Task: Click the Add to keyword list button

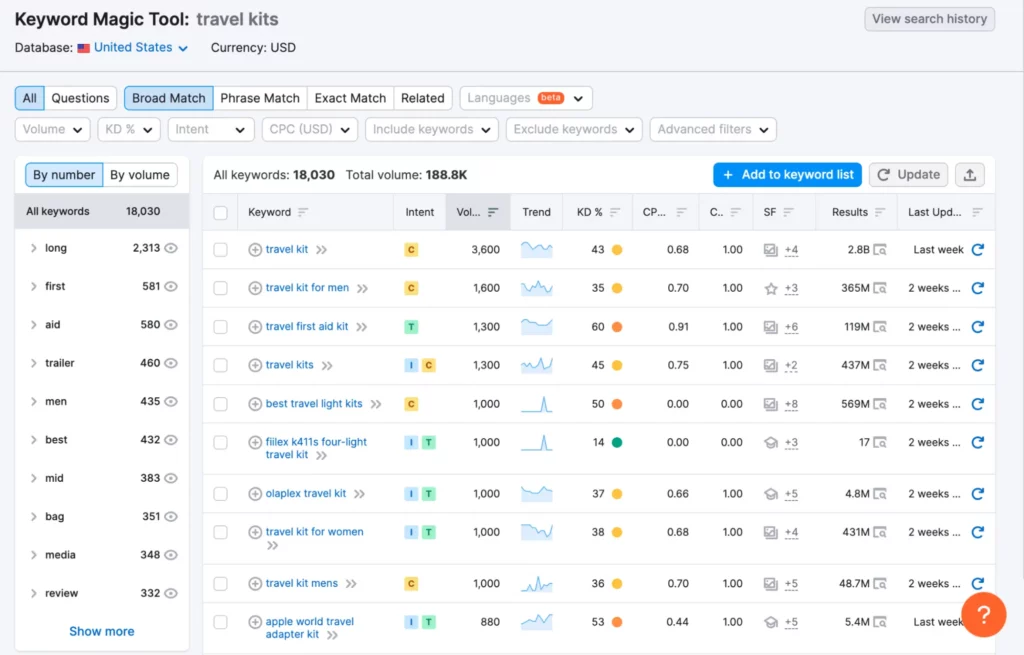Action: (786, 174)
